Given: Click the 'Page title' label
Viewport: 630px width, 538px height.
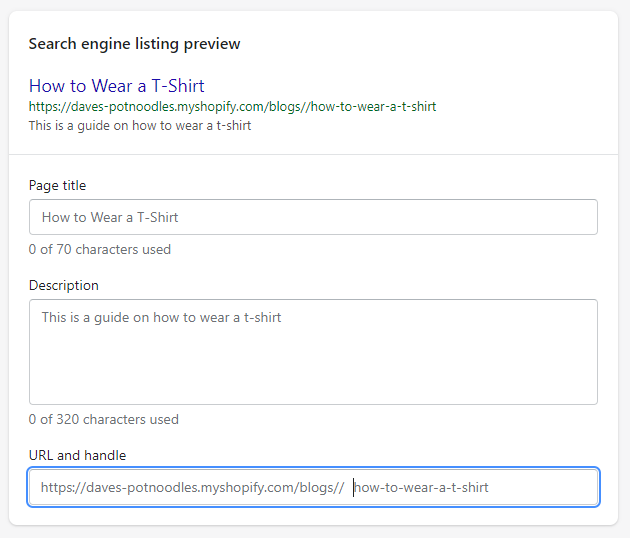Looking at the screenshot, I should (57, 185).
